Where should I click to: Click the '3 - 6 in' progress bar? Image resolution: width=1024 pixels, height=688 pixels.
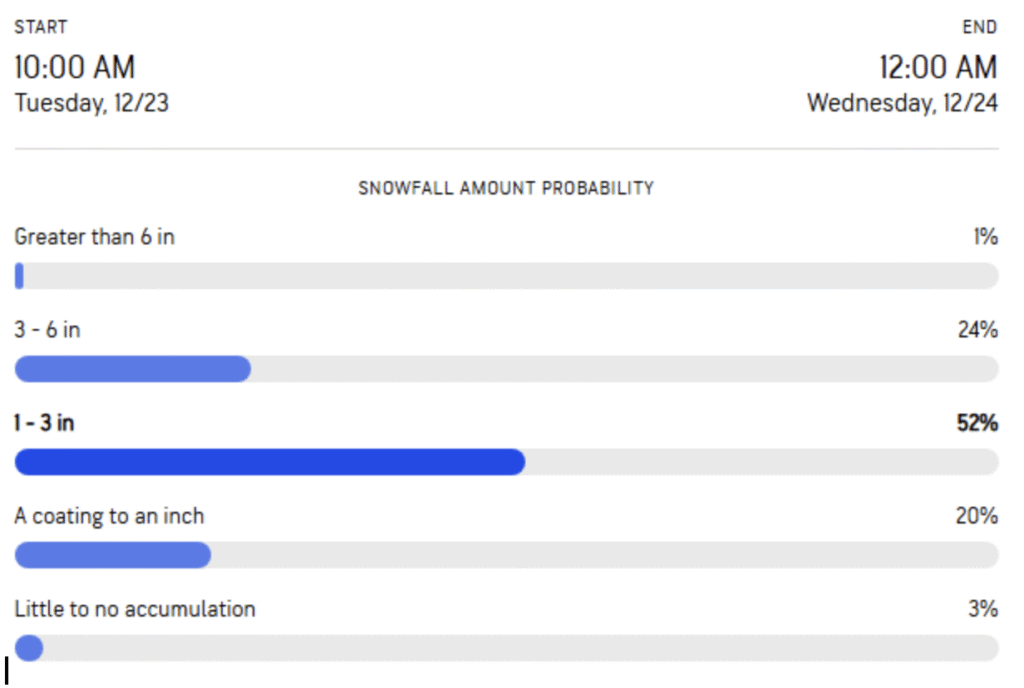pyautogui.click(x=506, y=369)
